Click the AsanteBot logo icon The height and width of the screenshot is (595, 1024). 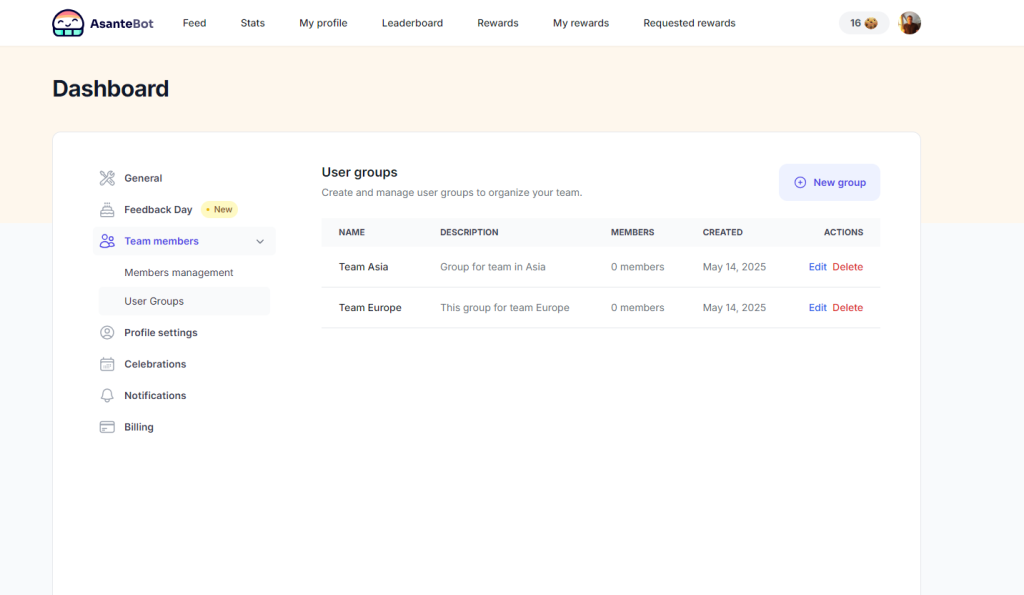click(x=68, y=23)
